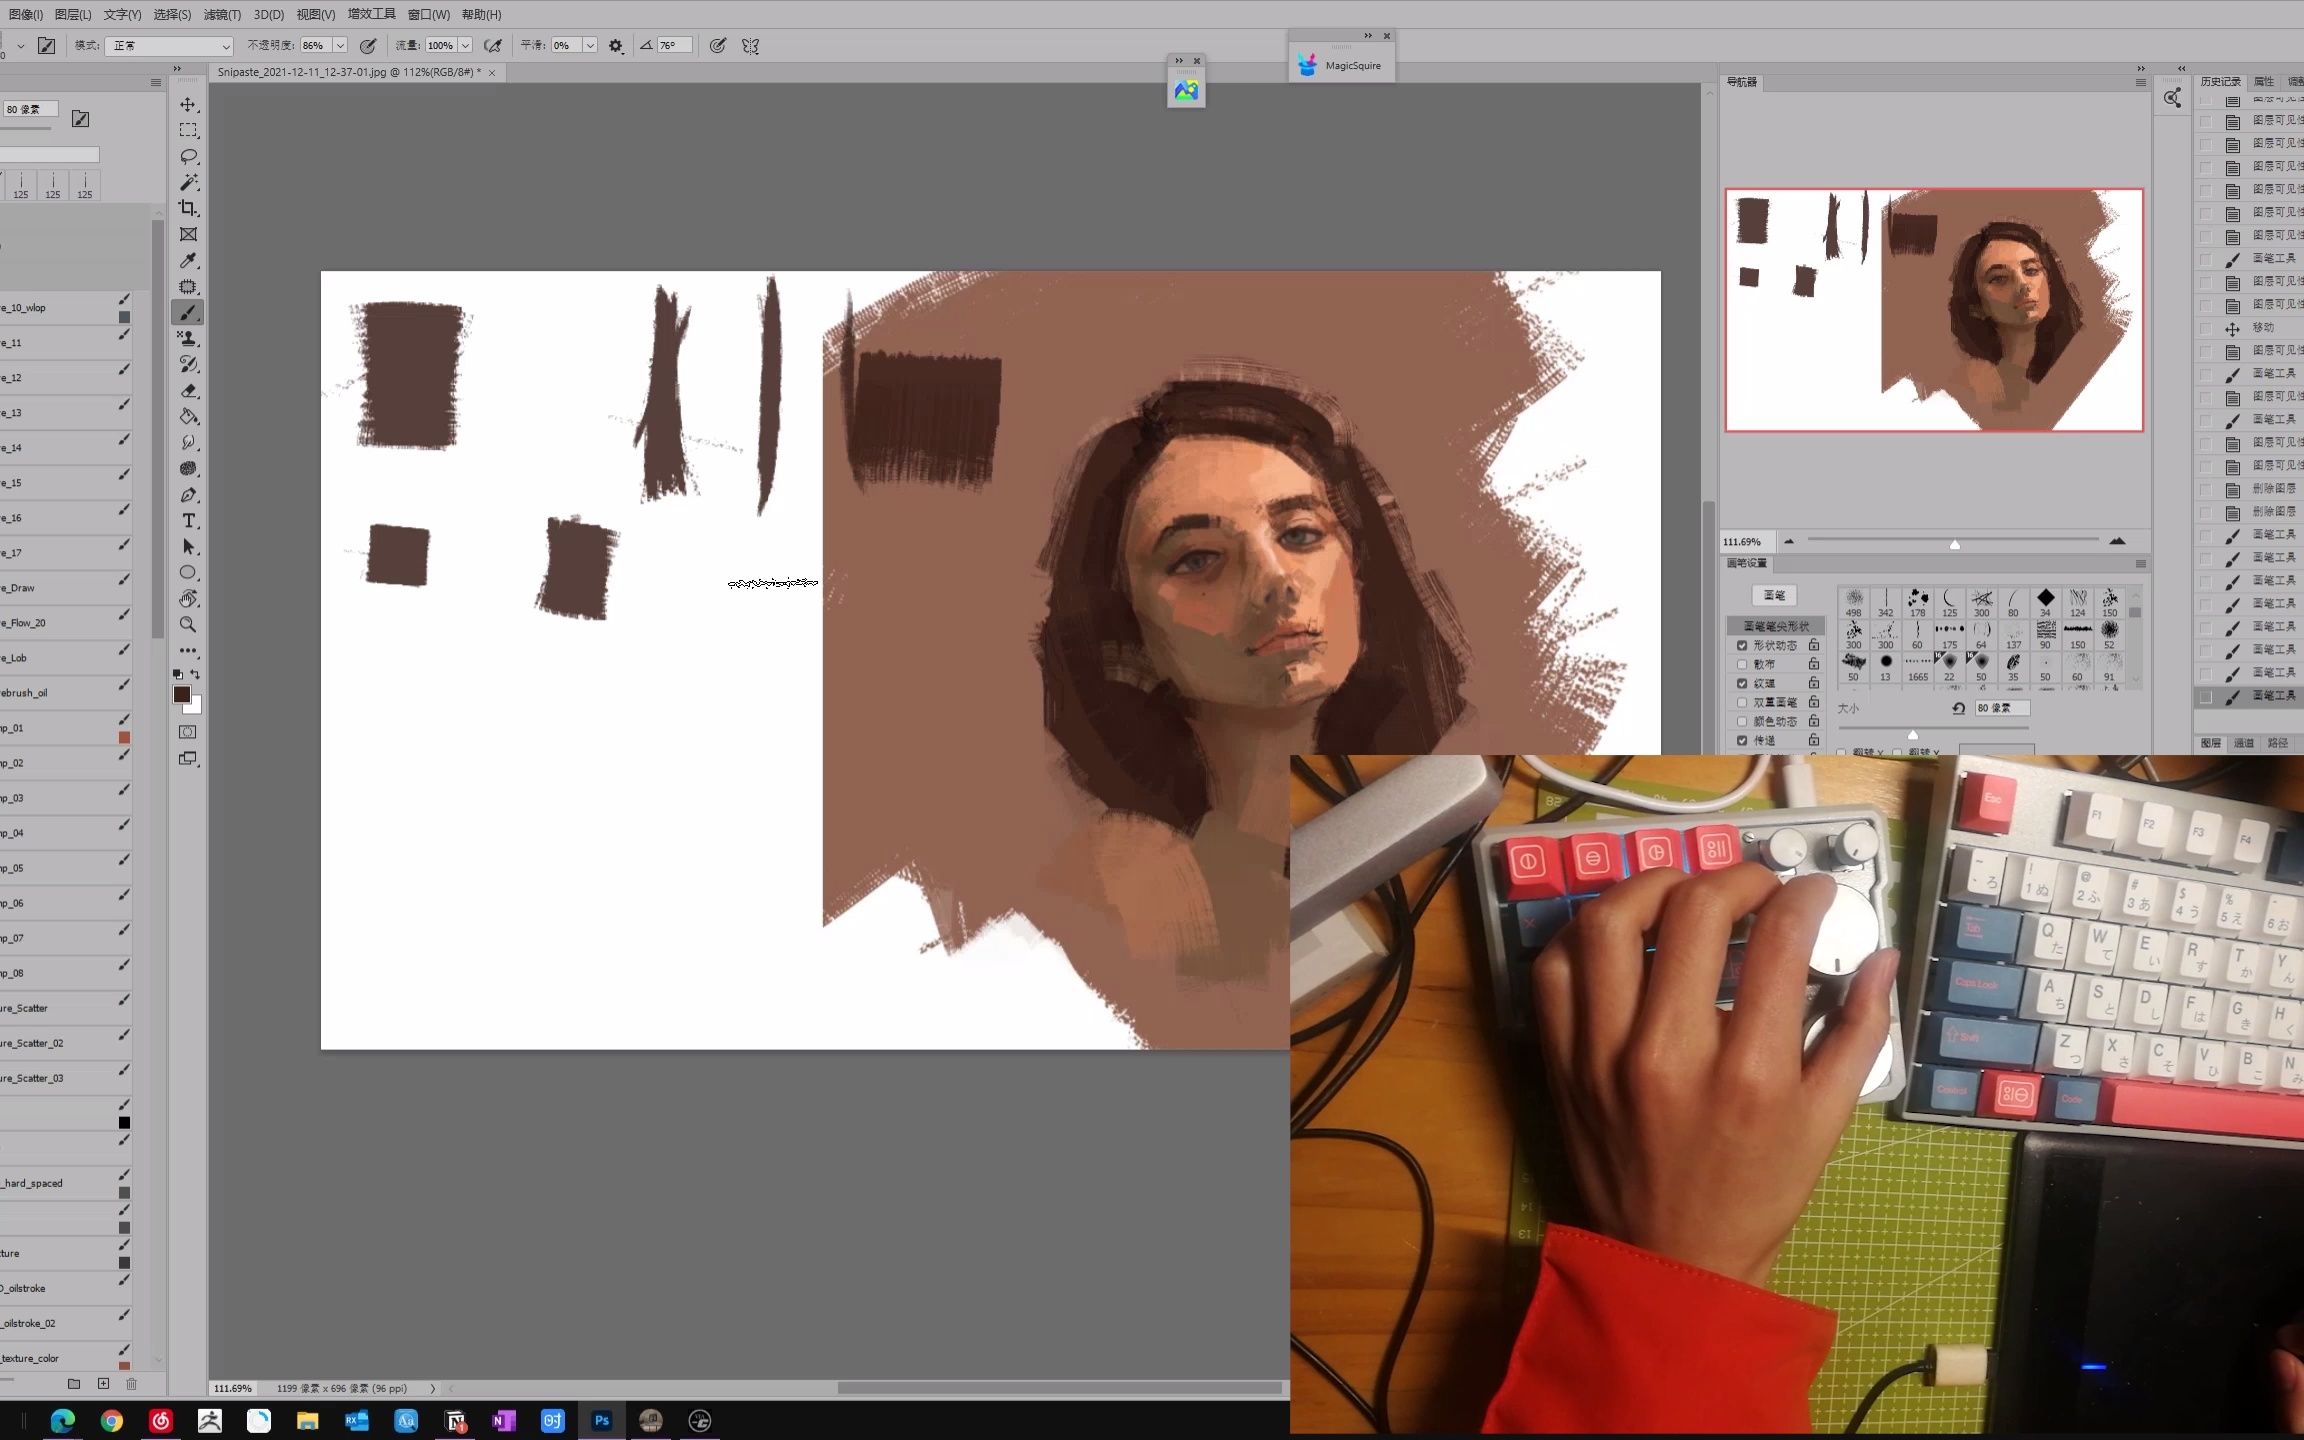Open 导航器 navigator panel menu
2304x1440 pixels.
[2141, 82]
